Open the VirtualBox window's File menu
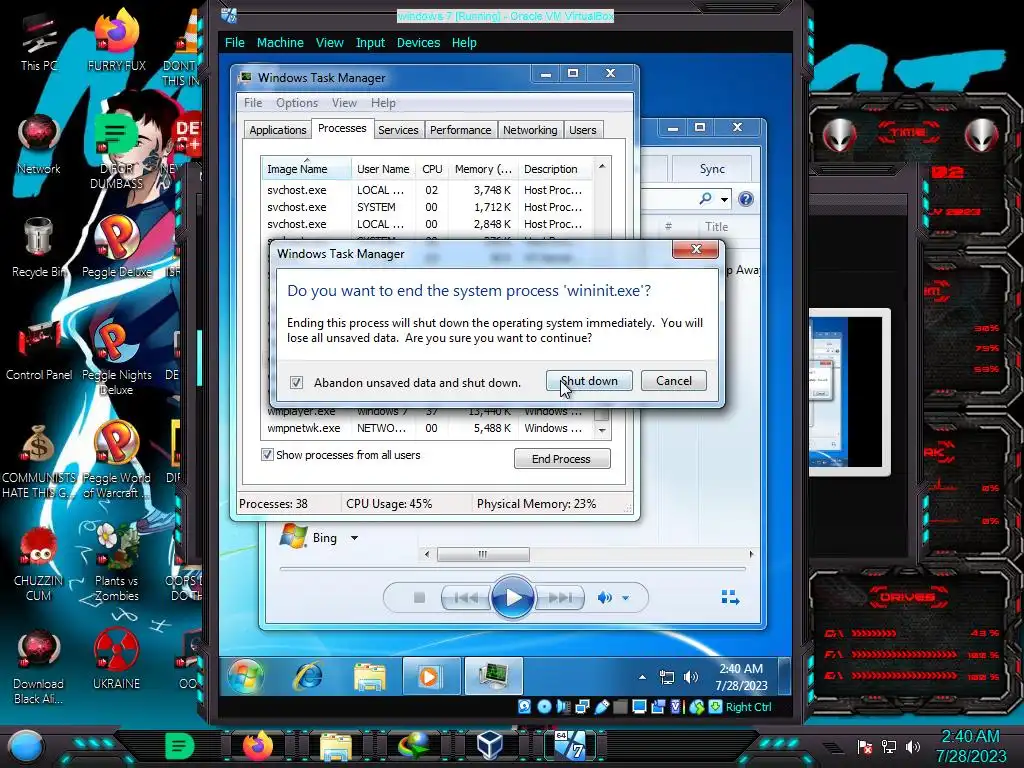Viewport: 1024px width, 768px height. [x=234, y=42]
